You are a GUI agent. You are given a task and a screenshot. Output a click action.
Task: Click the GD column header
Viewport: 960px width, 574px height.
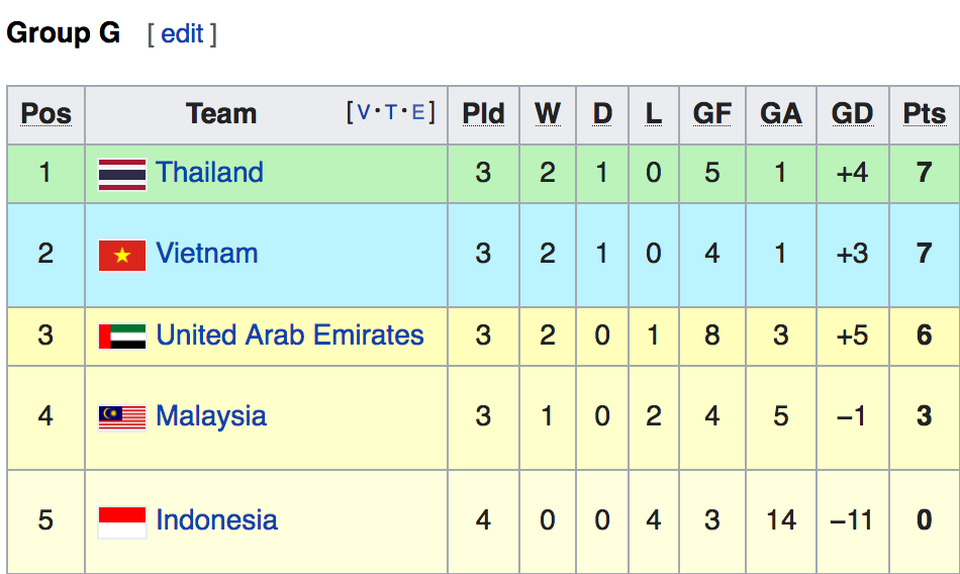point(852,114)
